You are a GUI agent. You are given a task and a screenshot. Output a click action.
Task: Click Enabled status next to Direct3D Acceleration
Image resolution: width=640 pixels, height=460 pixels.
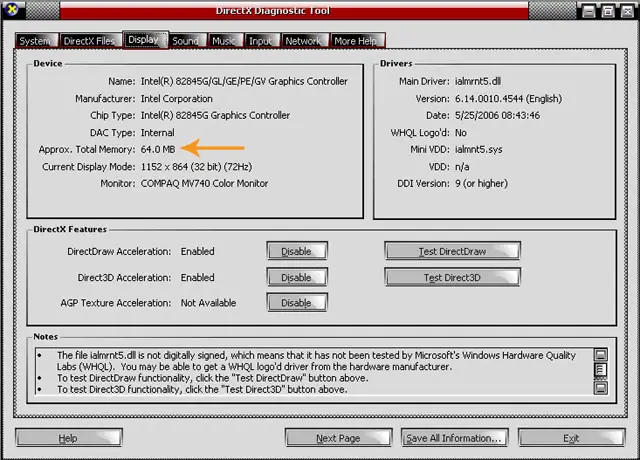click(198, 277)
